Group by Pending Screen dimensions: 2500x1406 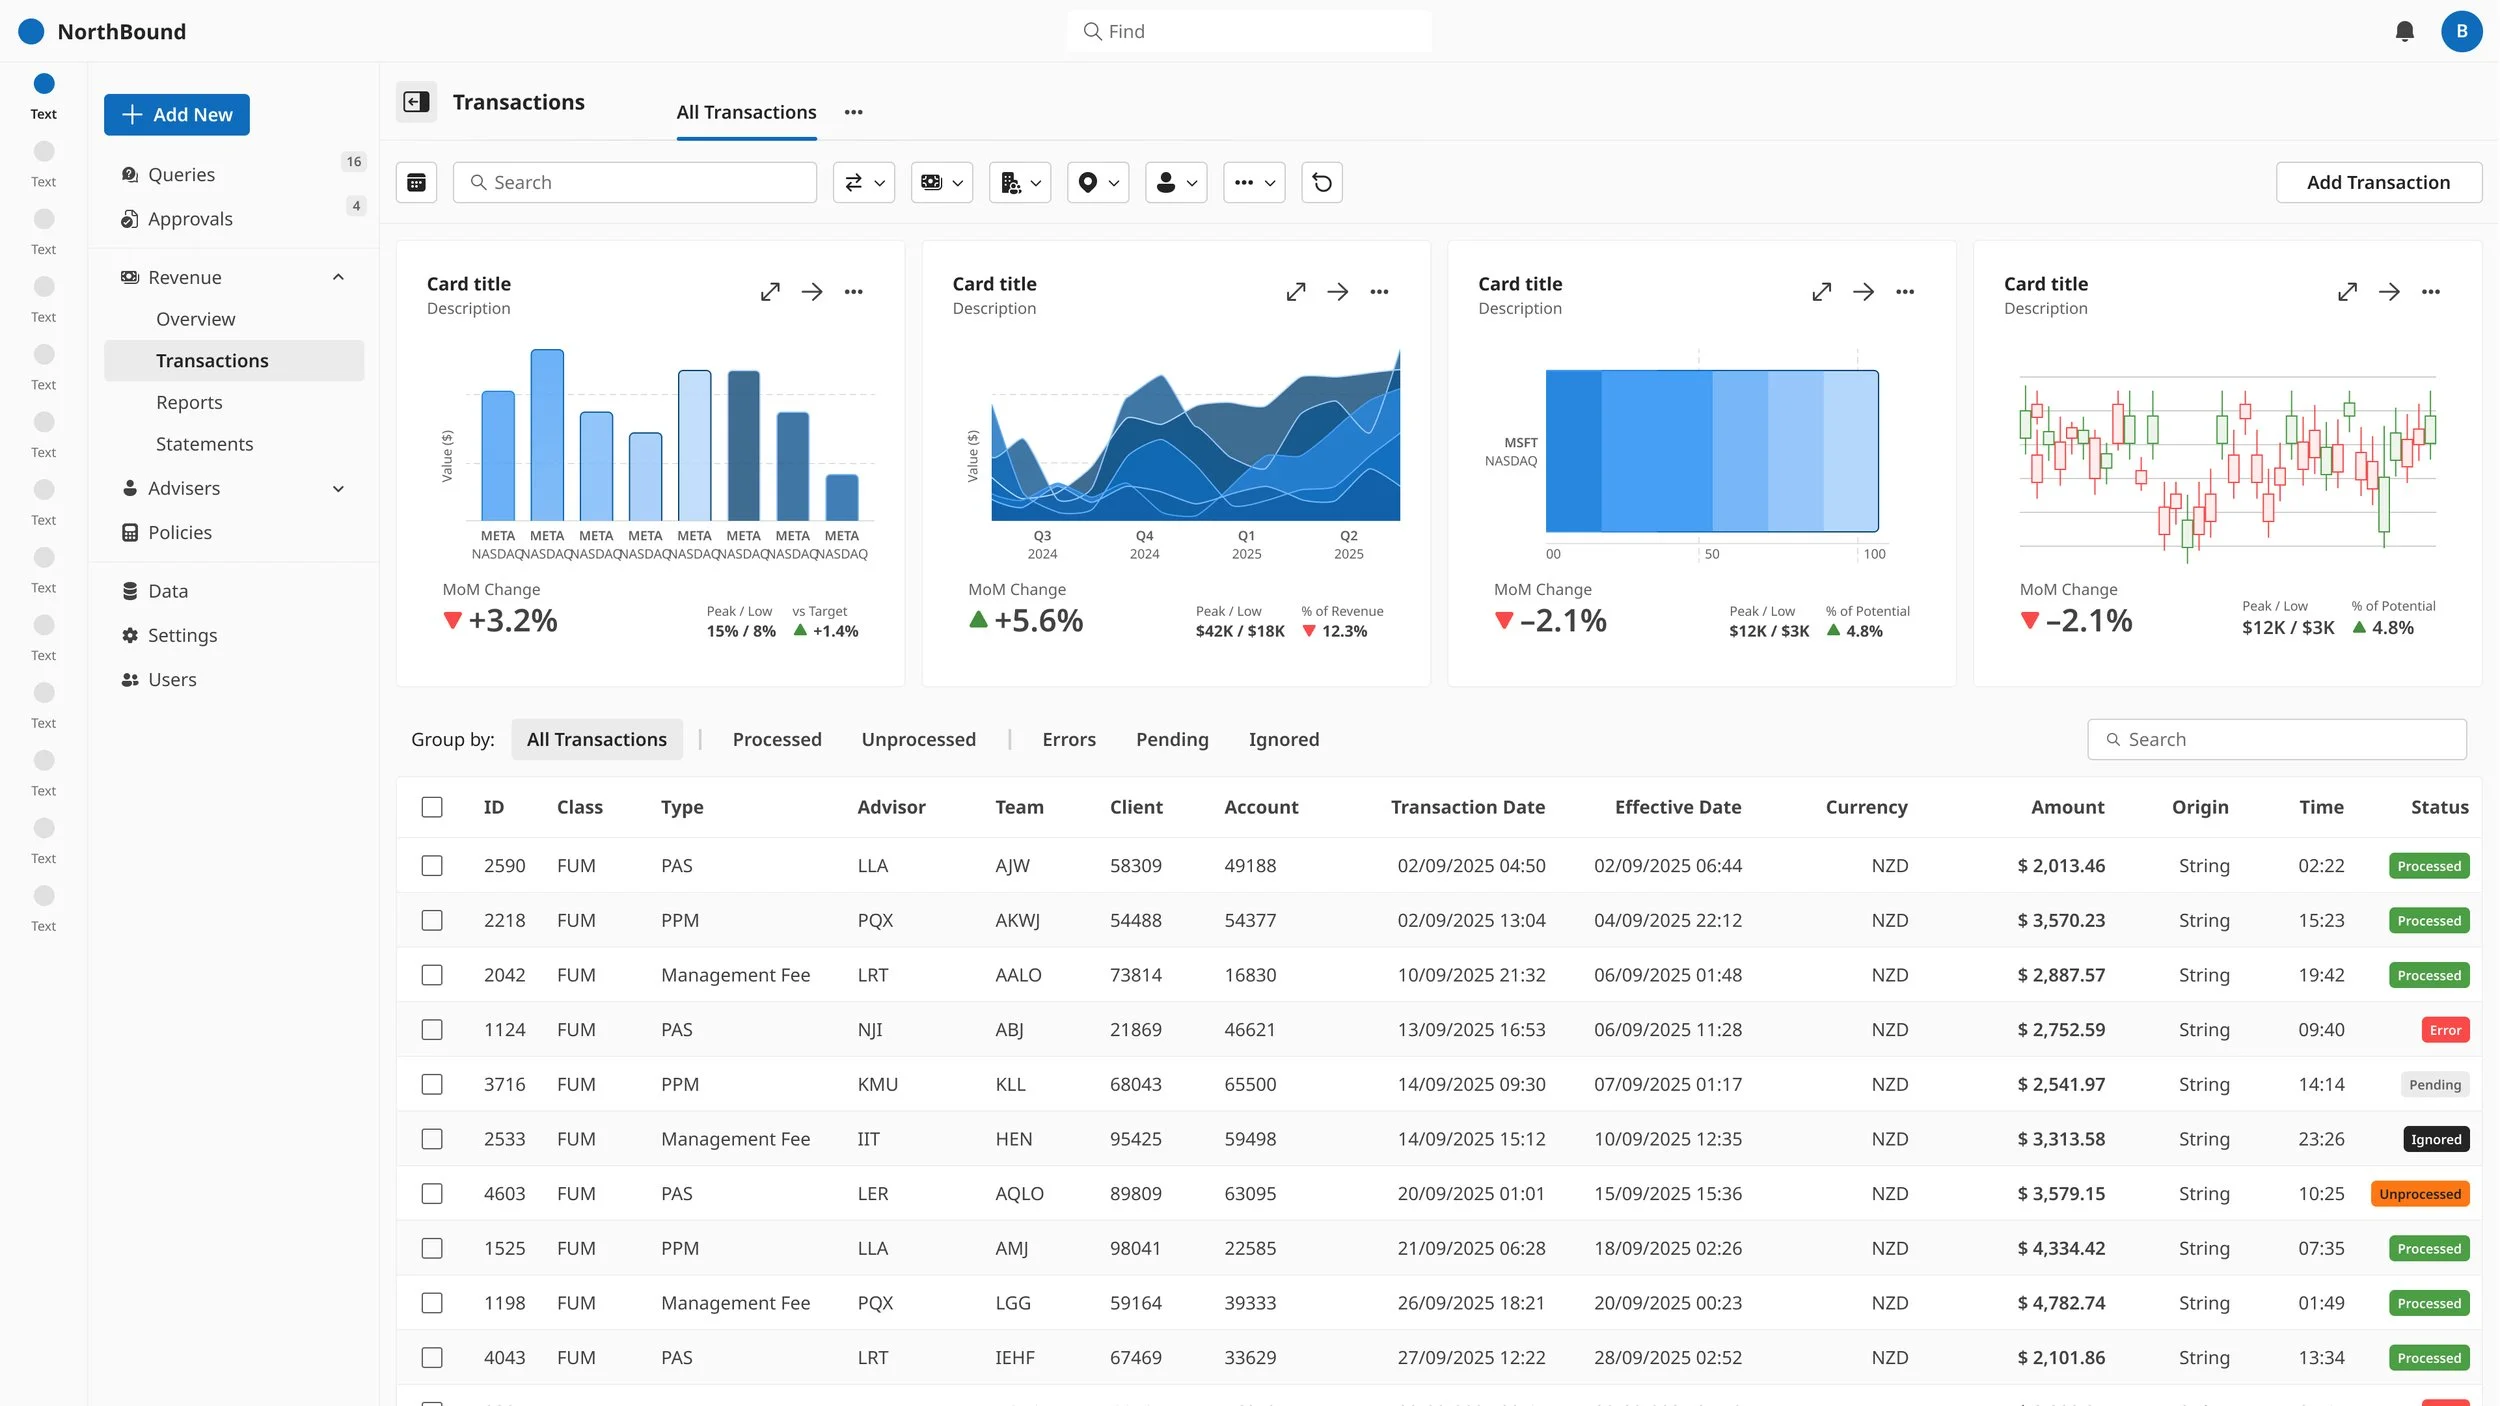[x=1172, y=739]
